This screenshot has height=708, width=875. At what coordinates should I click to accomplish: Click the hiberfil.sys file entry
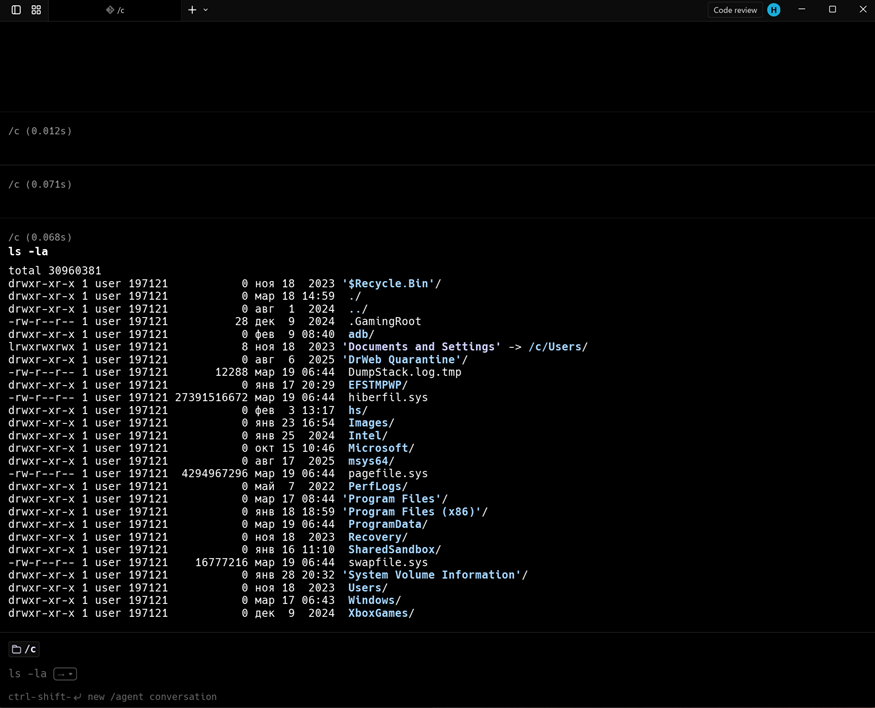(x=388, y=398)
